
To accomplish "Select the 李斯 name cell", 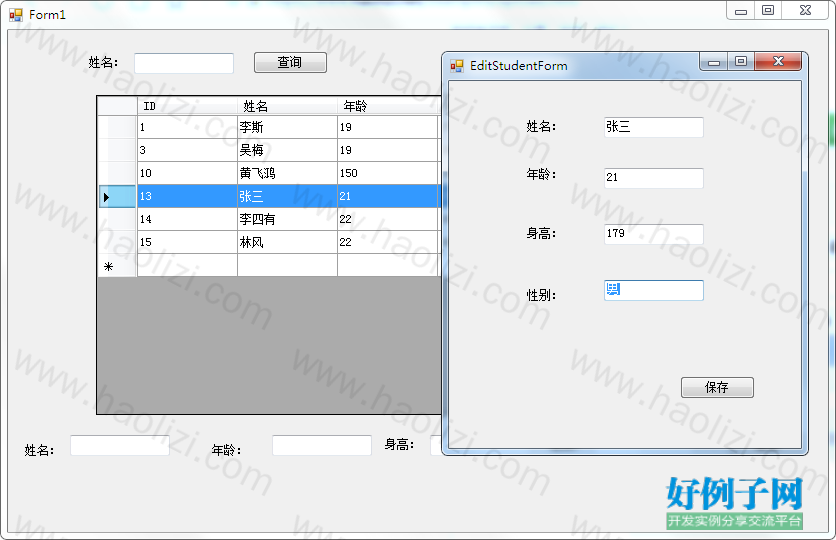I will tap(287, 127).
